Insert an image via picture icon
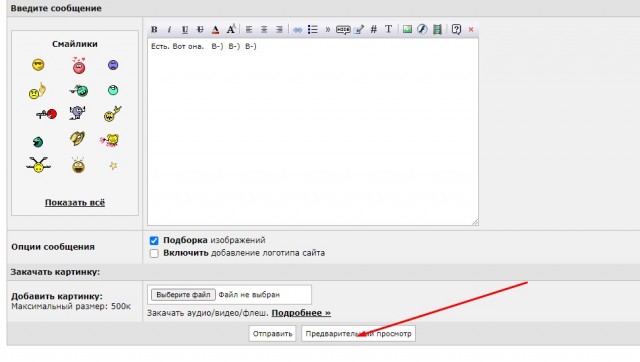This screenshot has height=362, width=640. pos(407,29)
